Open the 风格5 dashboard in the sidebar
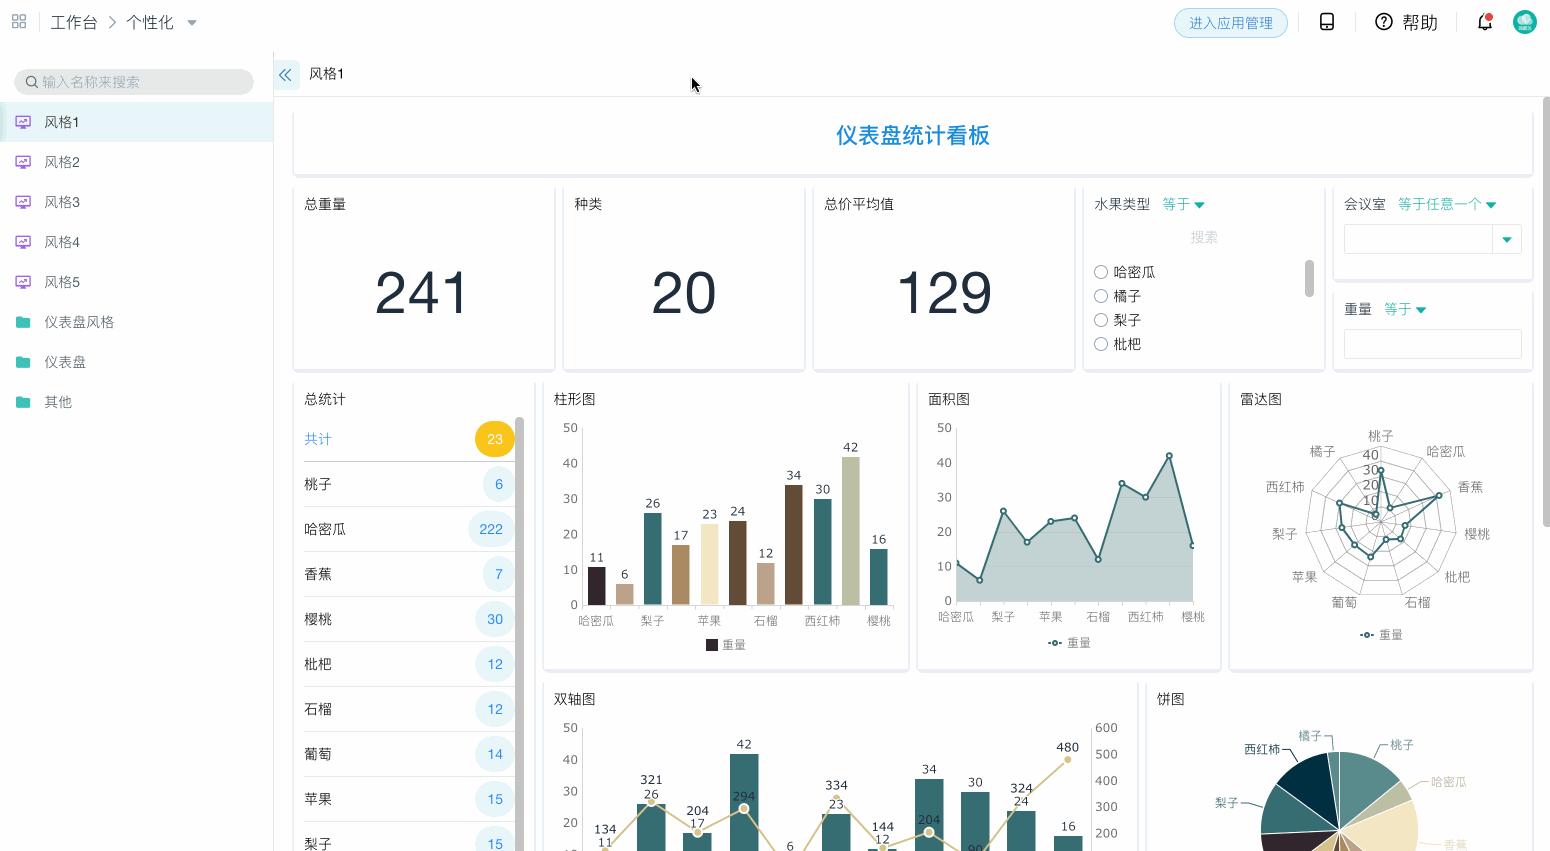Image resolution: width=1550 pixels, height=851 pixels. coord(62,282)
